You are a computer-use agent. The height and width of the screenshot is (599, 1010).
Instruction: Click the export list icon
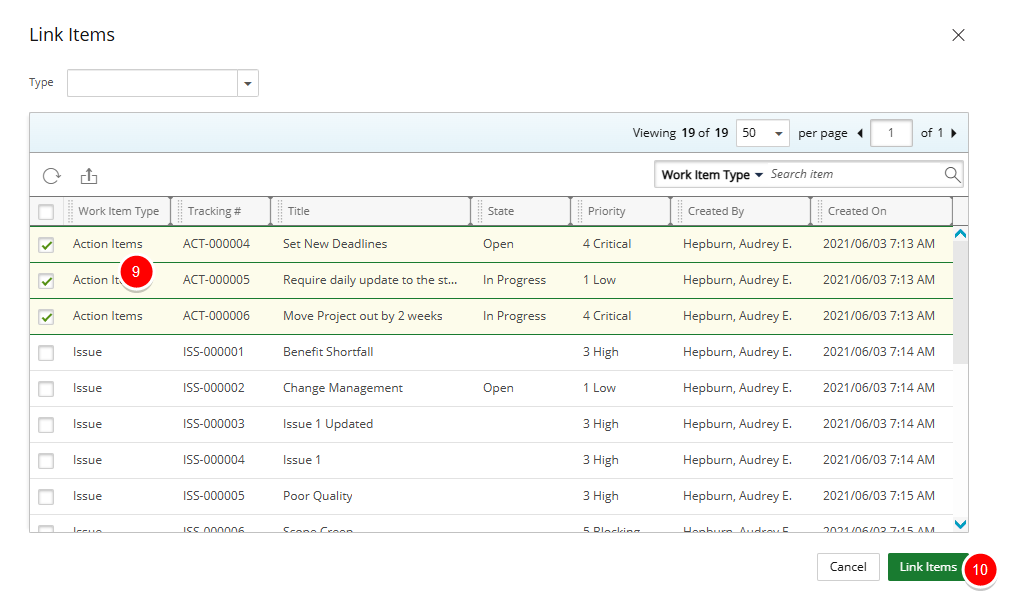coord(89,176)
